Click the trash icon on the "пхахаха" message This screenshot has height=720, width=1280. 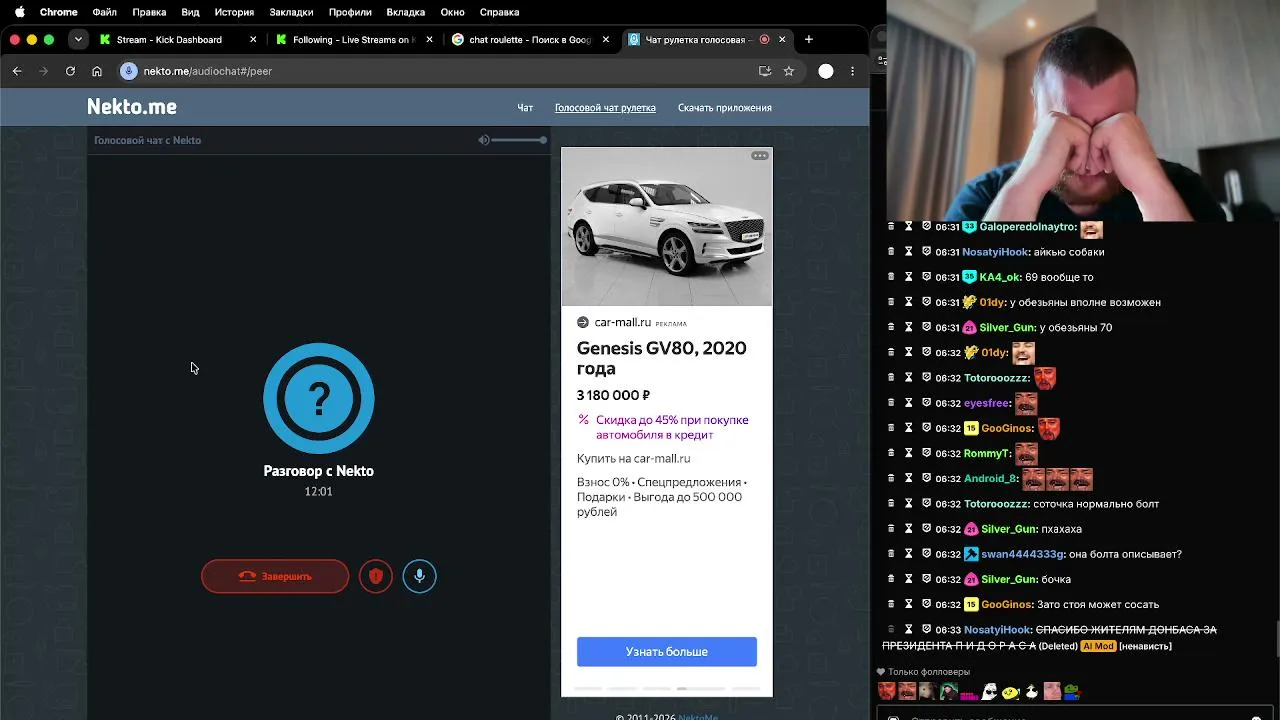[891, 529]
